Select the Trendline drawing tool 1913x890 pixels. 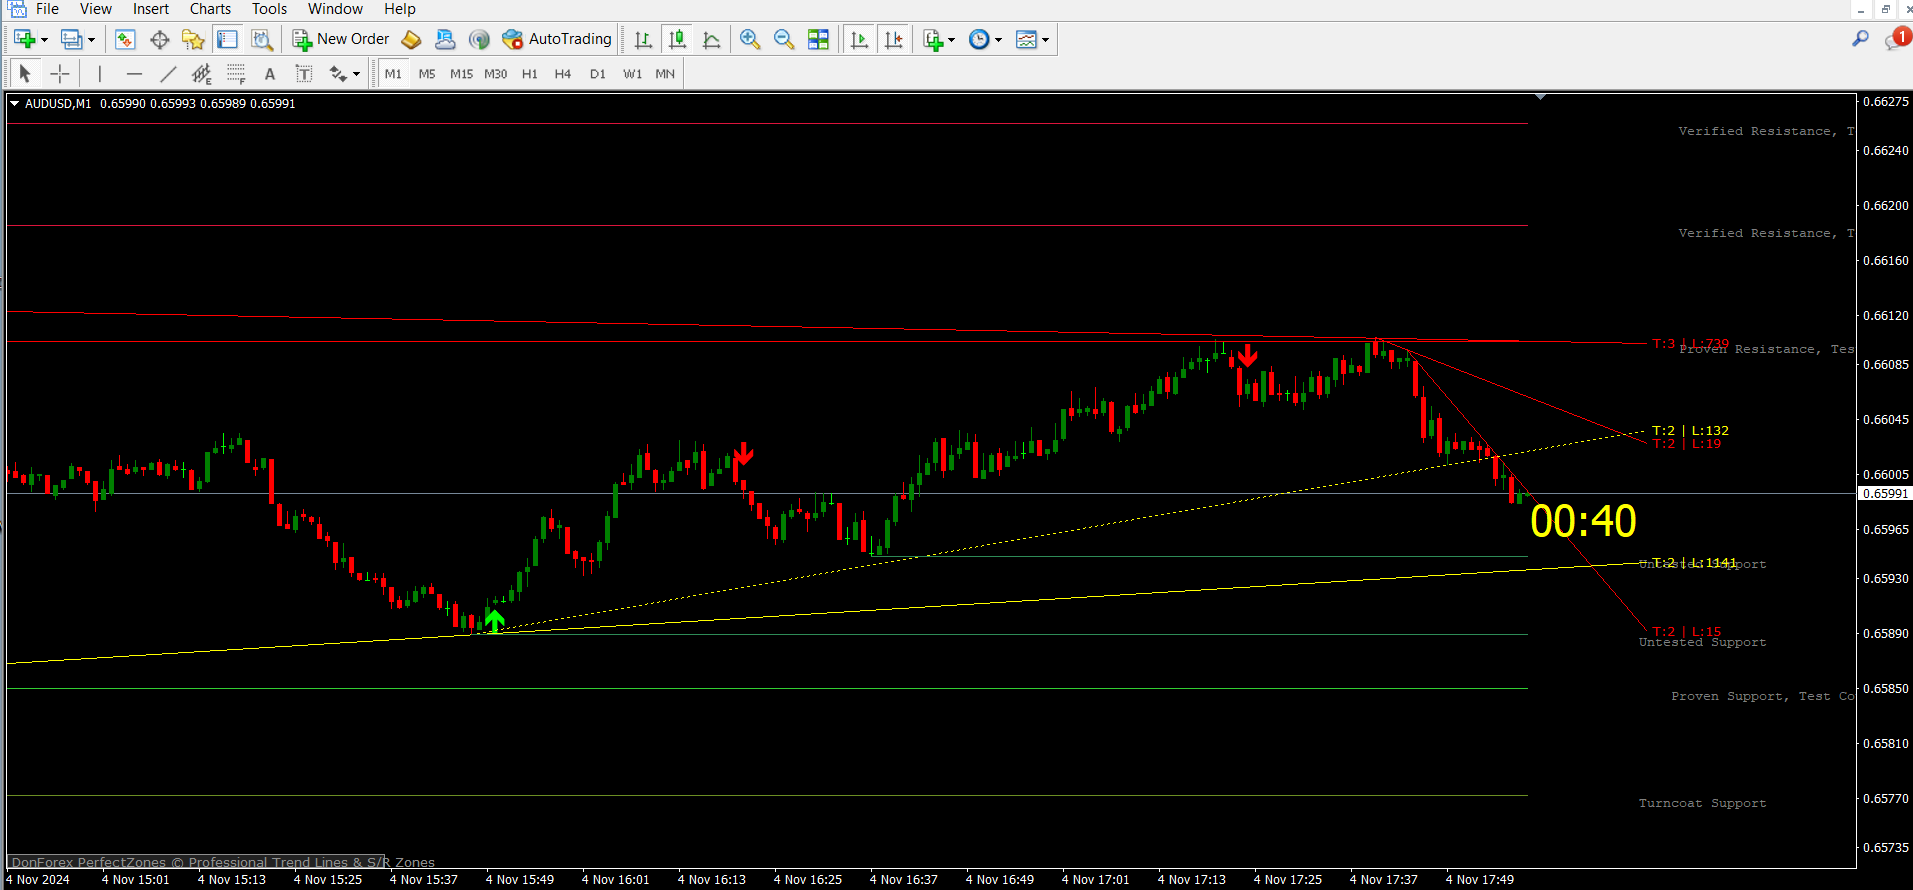click(x=168, y=73)
